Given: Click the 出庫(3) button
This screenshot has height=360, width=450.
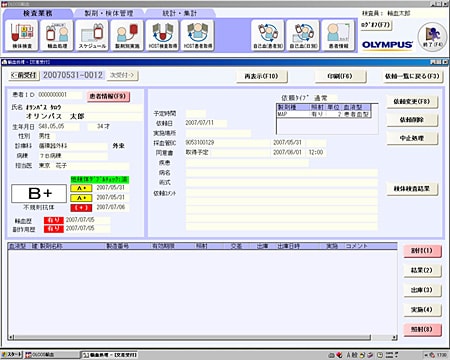Looking at the screenshot, I should pos(422,290).
